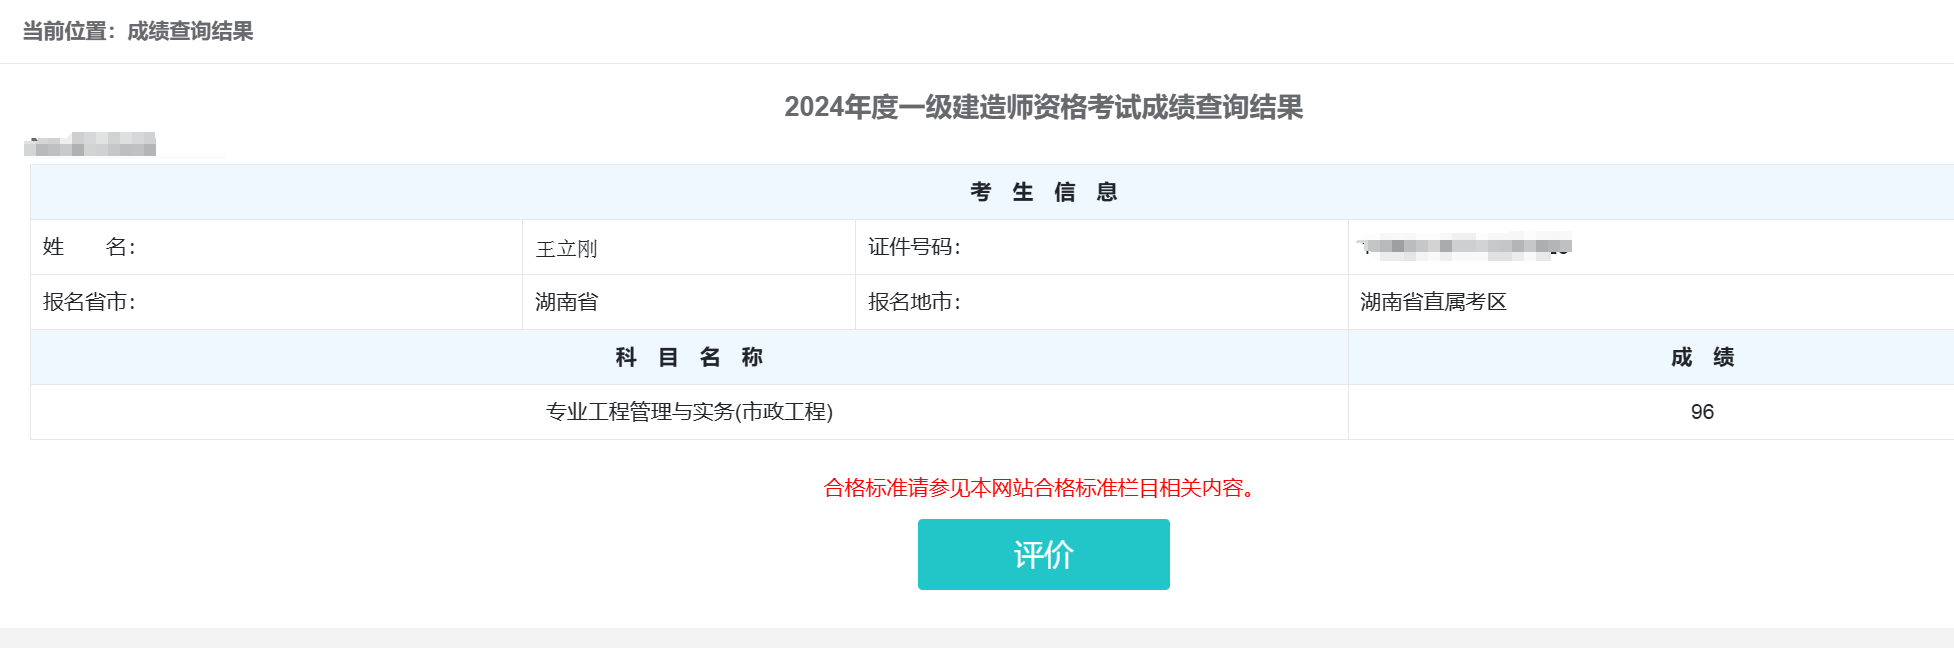The height and width of the screenshot is (648, 1954).
Task: Select the 湖南省 province value
Action: 566,302
